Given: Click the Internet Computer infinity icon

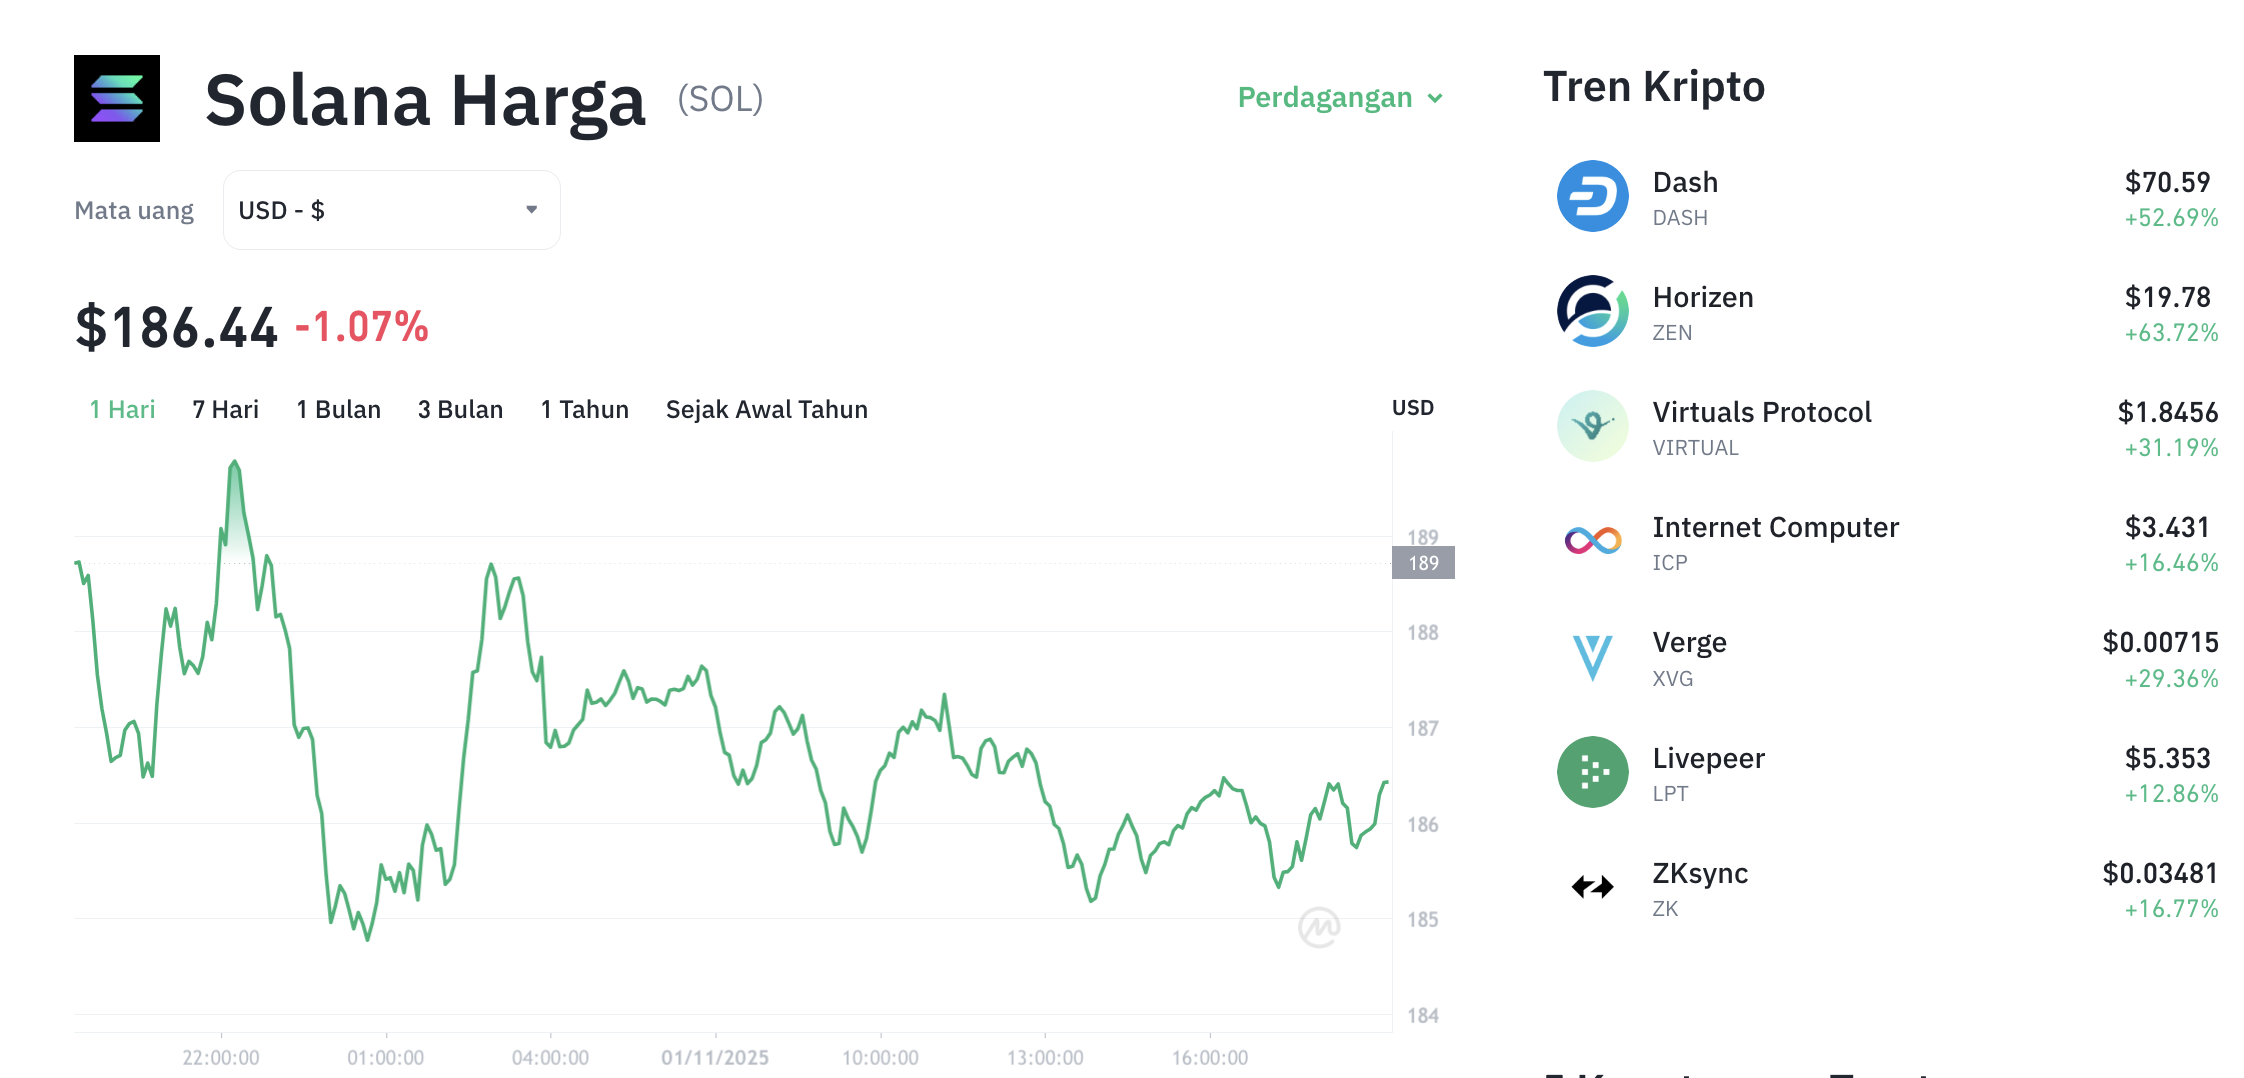Looking at the screenshot, I should pos(1592,542).
